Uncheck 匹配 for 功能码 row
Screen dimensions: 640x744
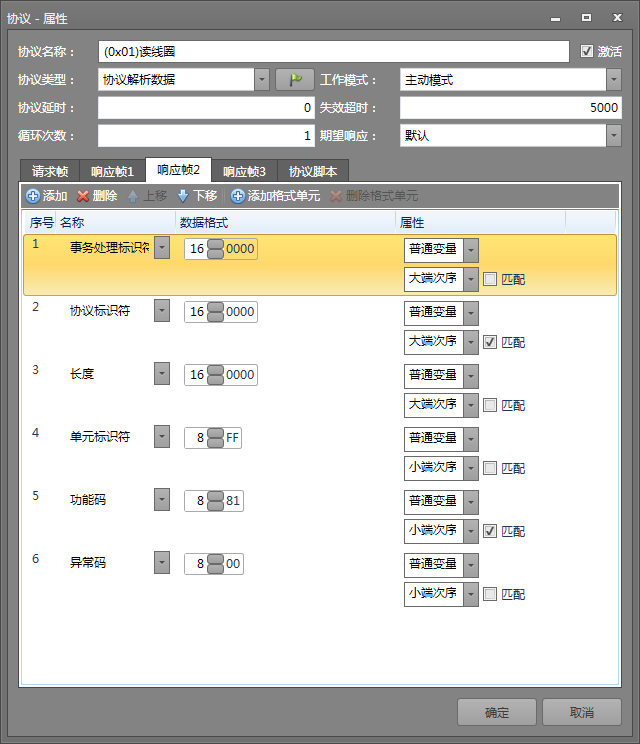490,531
